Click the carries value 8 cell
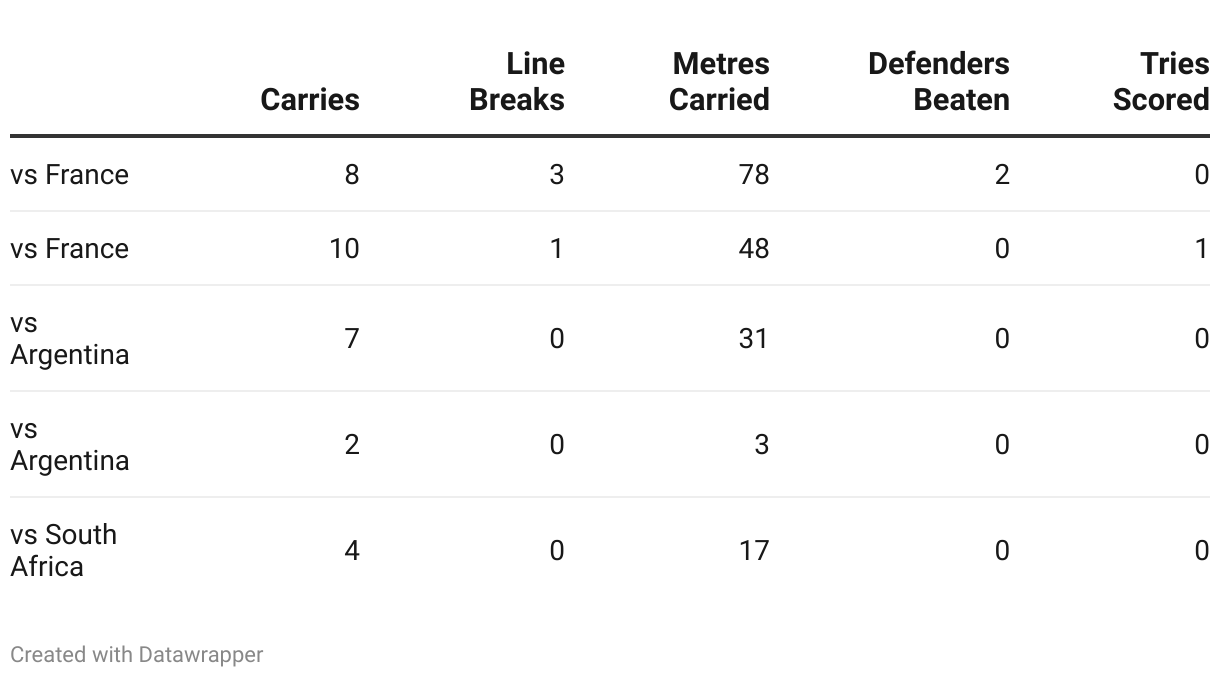 pos(352,174)
